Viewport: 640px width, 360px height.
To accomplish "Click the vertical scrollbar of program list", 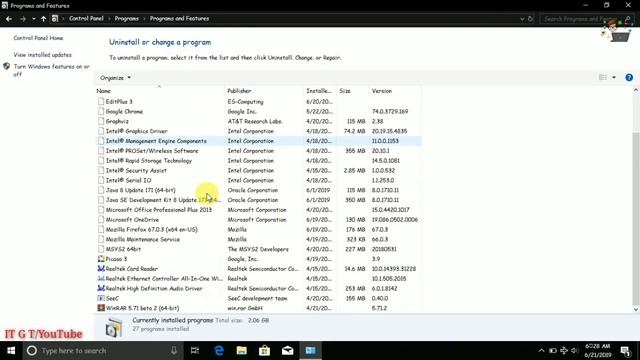I will pyautogui.click(x=636, y=218).
